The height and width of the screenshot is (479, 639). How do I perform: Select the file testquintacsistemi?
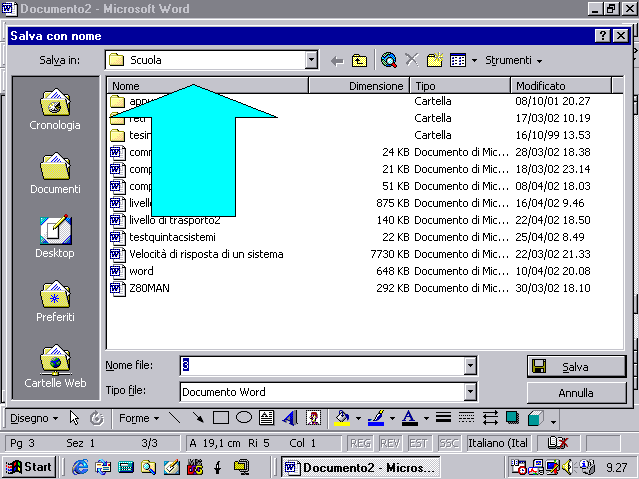tap(163, 237)
